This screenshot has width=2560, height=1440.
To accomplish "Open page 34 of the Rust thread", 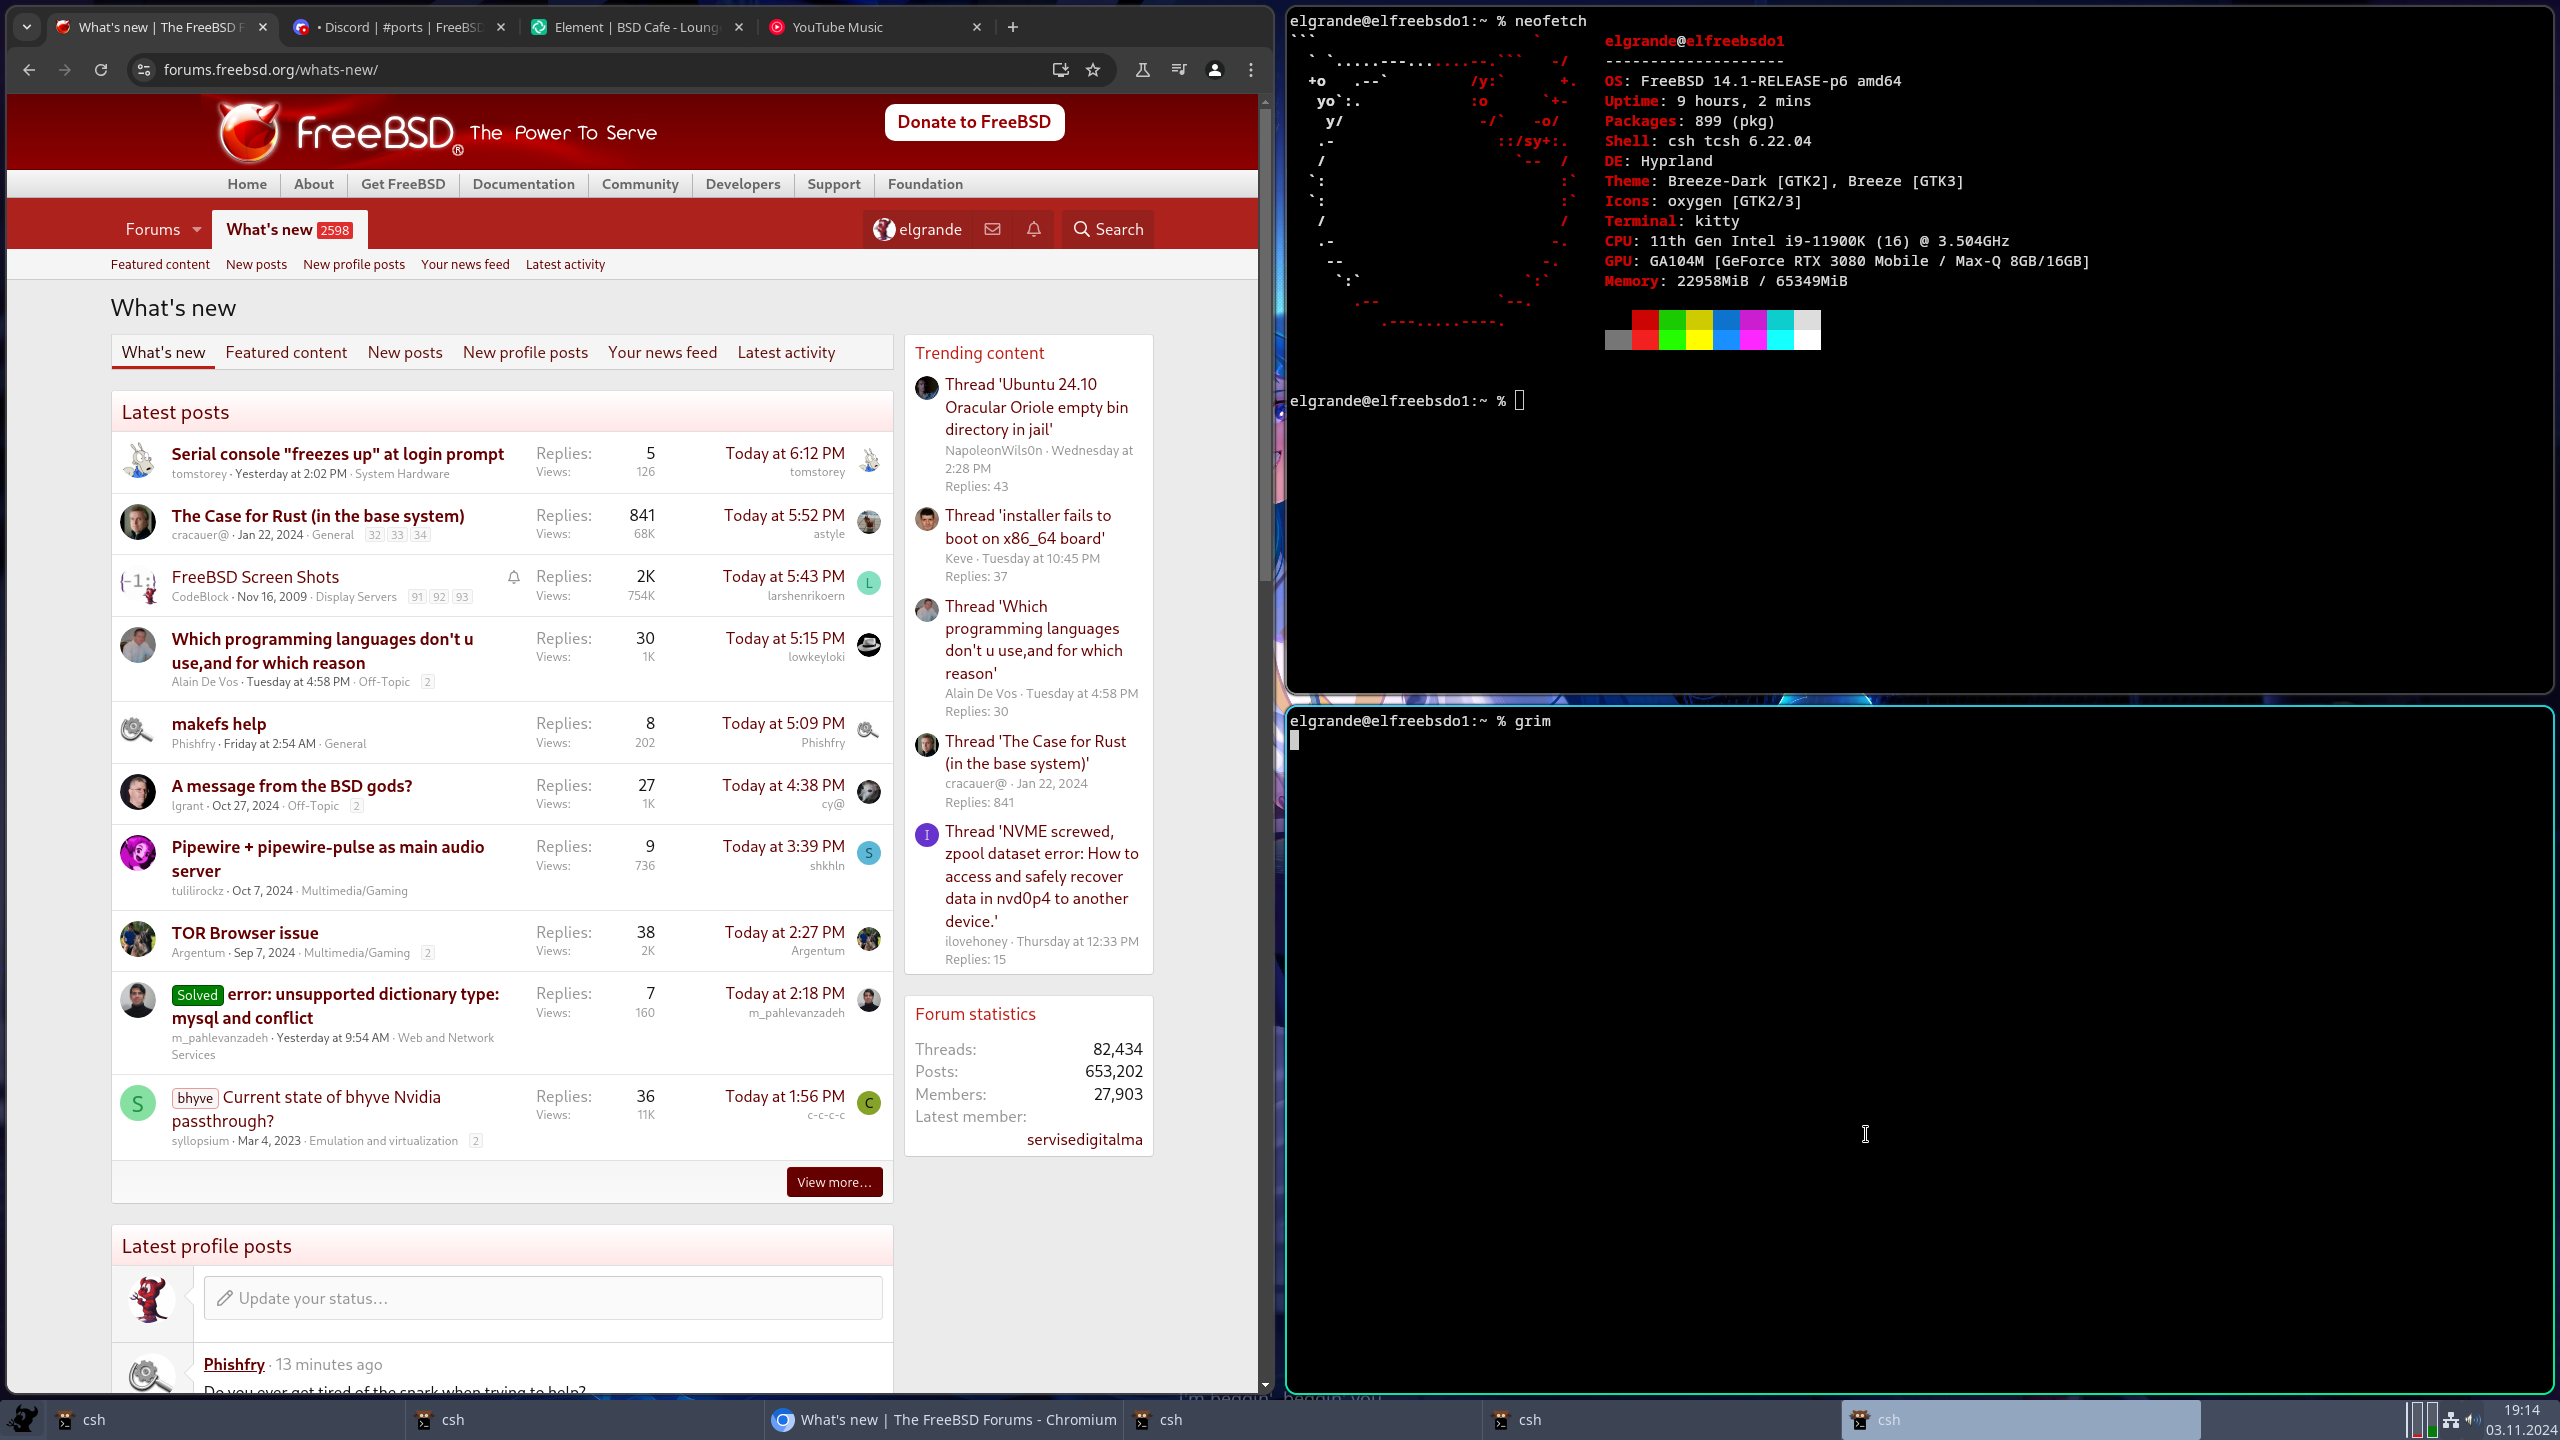I will point(420,535).
